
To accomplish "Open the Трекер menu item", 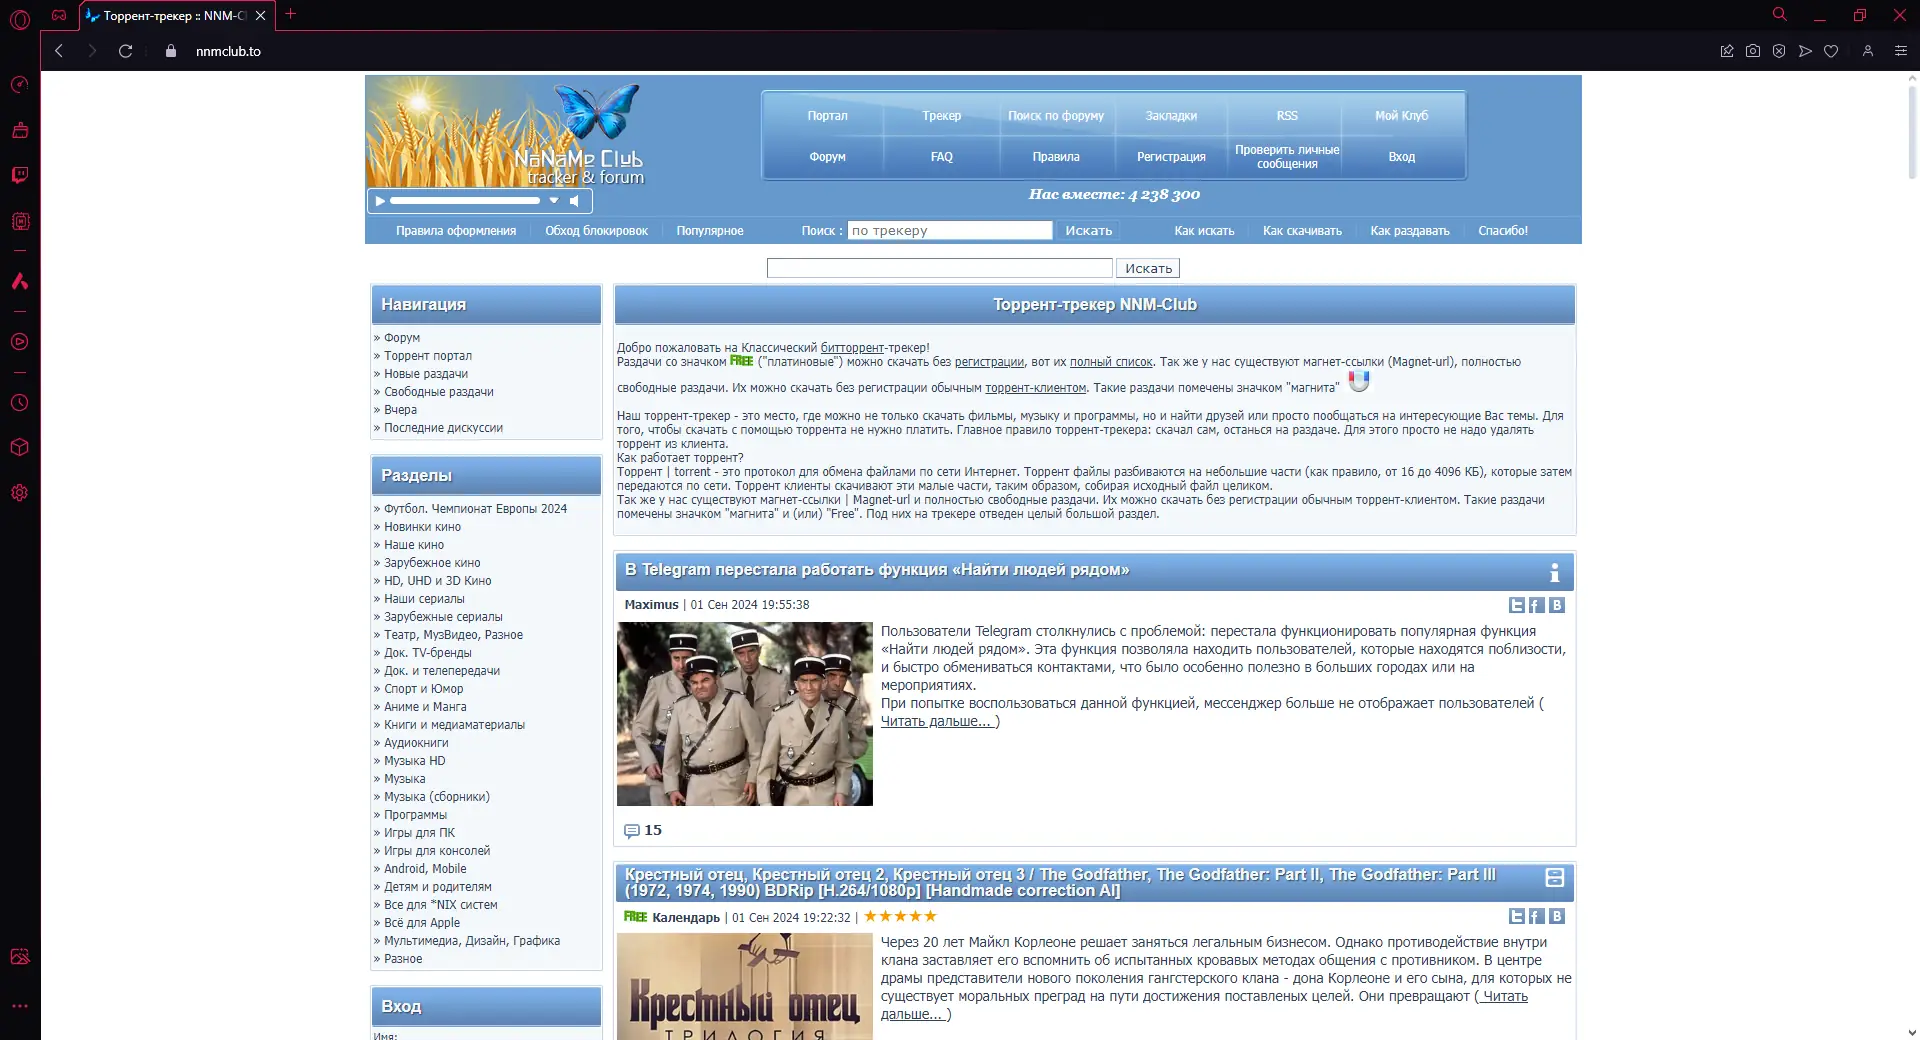I will (x=942, y=116).
